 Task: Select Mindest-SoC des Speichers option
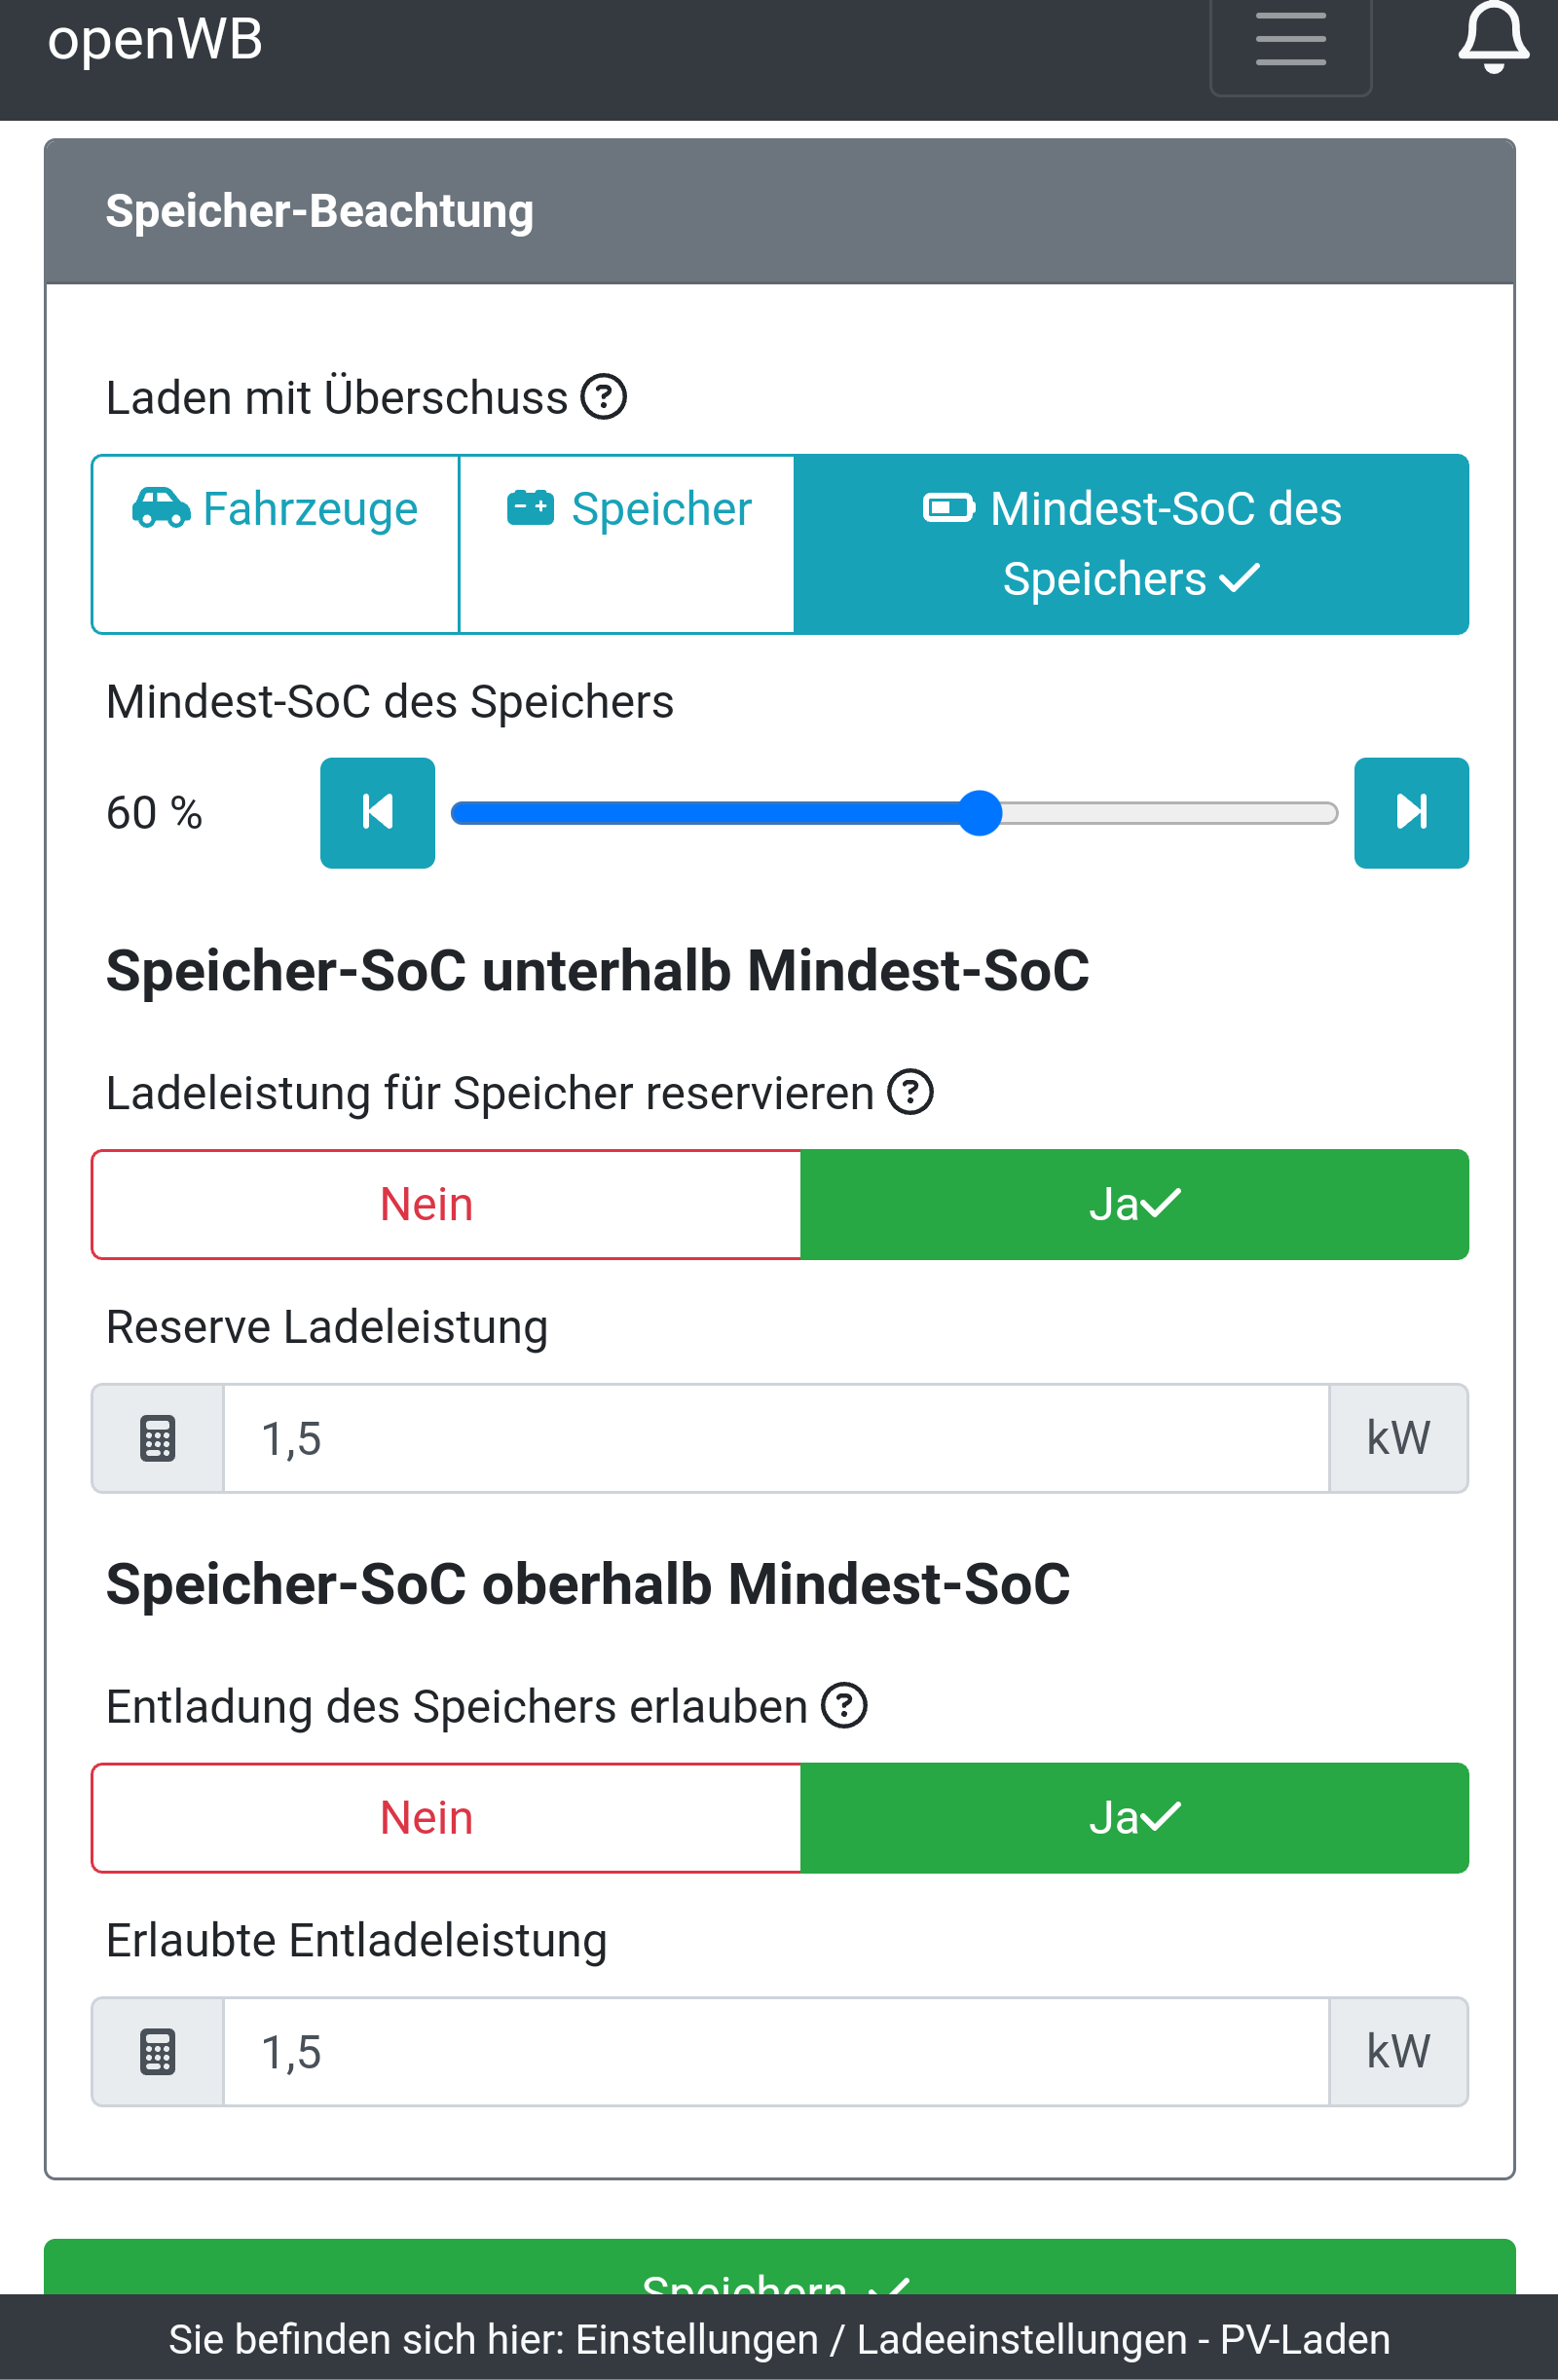(x=1131, y=543)
